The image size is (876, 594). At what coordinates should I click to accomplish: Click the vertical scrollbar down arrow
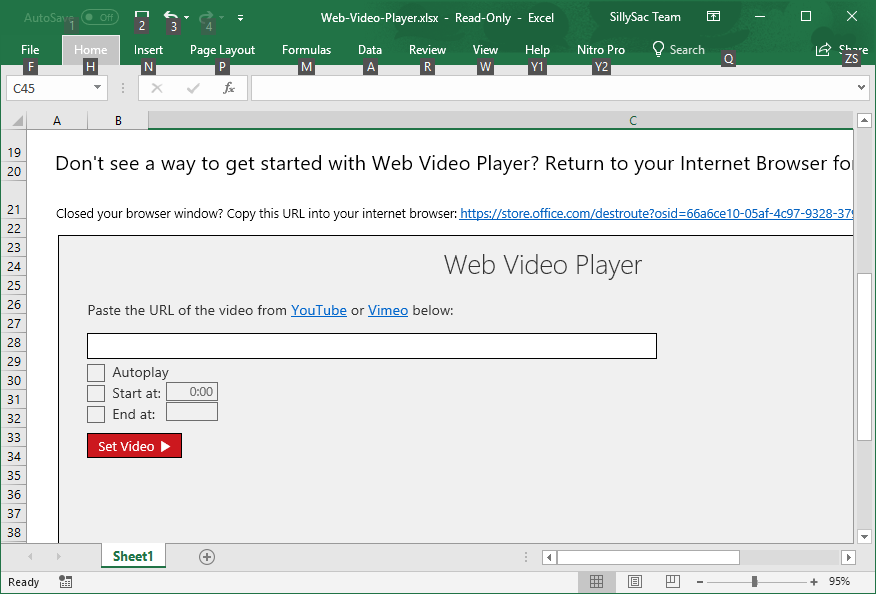point(864,536)
